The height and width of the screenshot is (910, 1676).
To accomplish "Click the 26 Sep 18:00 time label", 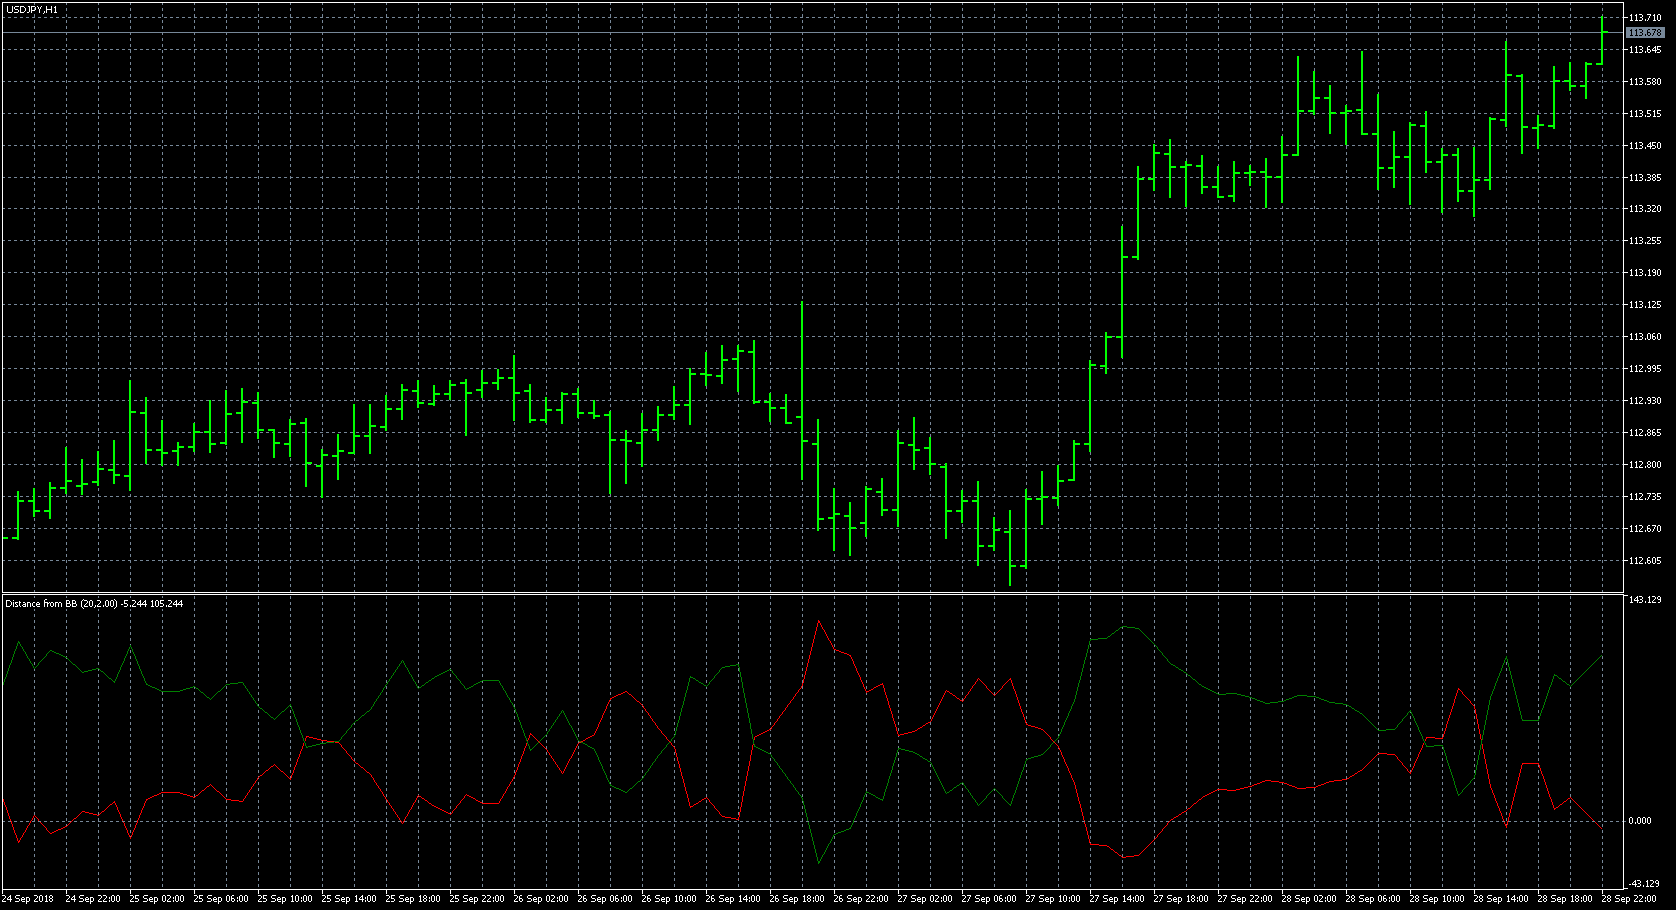I will click(797, 899).
